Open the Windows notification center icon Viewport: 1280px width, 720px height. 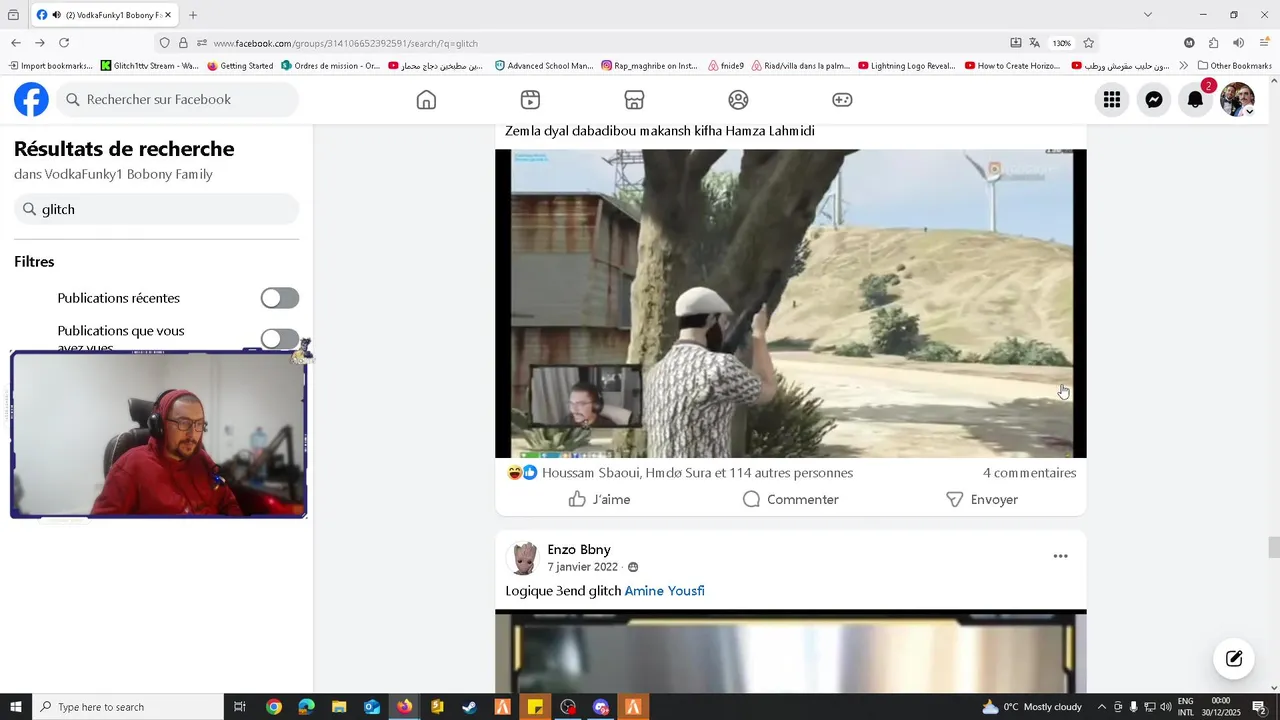tap(1260, 707)
